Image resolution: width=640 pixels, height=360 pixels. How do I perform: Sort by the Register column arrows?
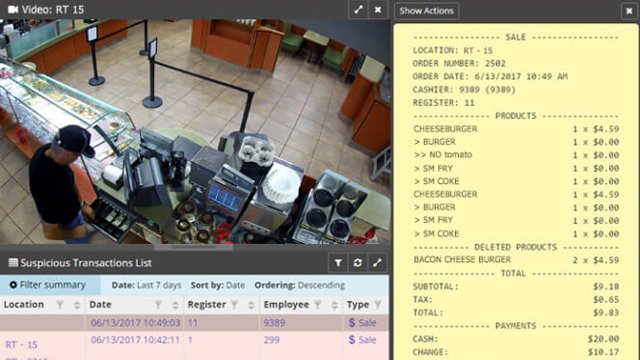click(251, 305)
